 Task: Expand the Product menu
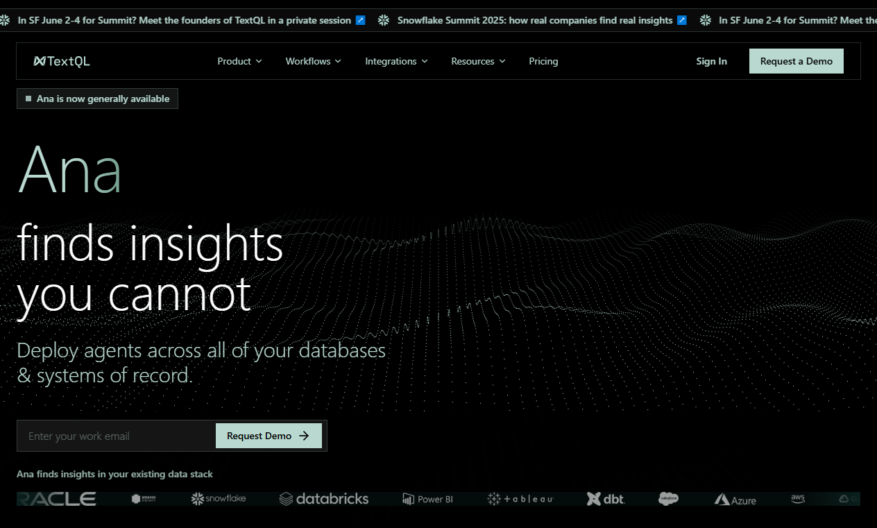click(239, 61)
